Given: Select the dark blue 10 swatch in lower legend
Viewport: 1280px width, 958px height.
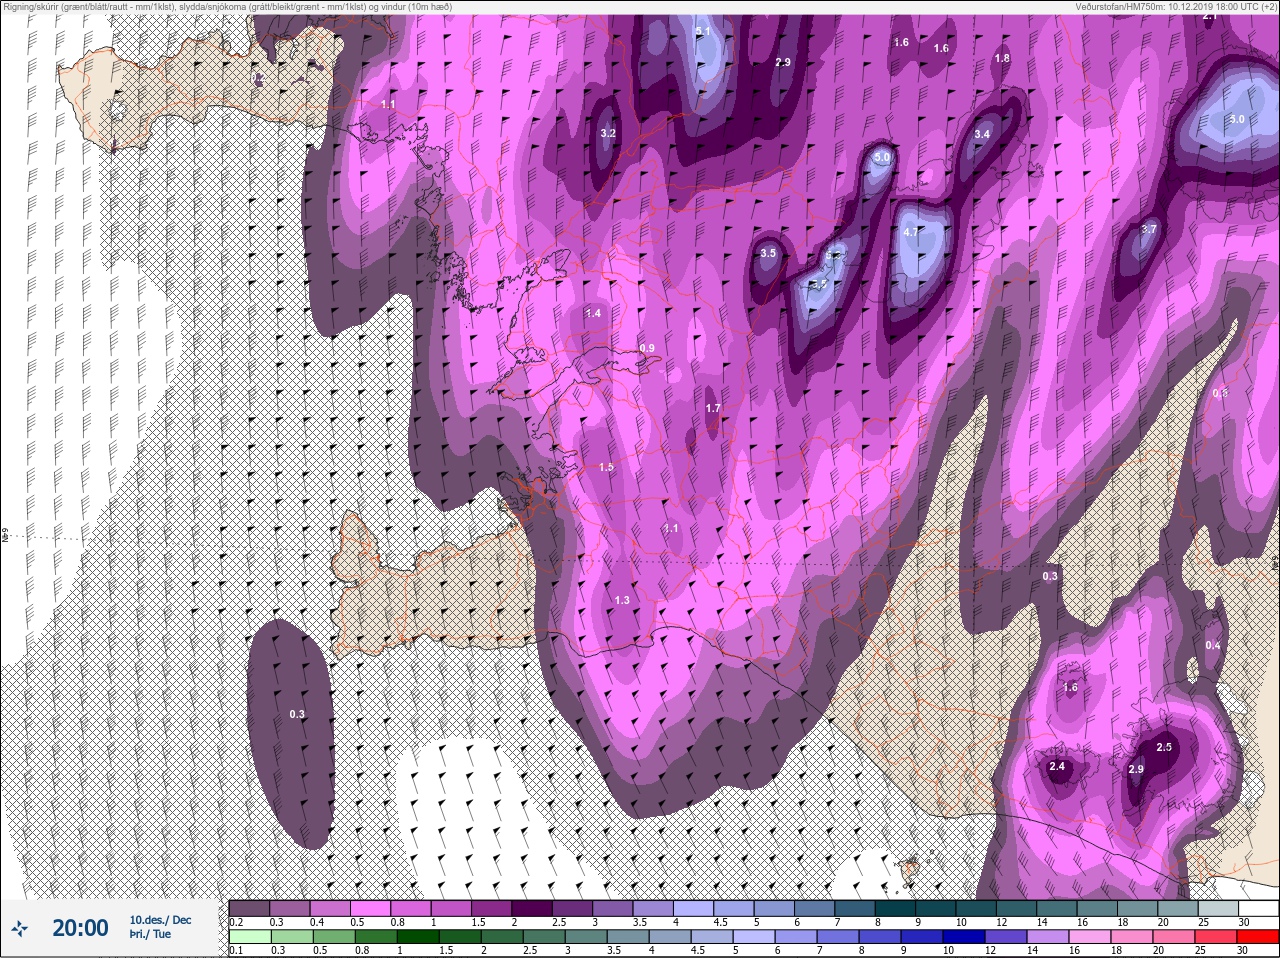Looking at the screenshot, I should (964, 937).
